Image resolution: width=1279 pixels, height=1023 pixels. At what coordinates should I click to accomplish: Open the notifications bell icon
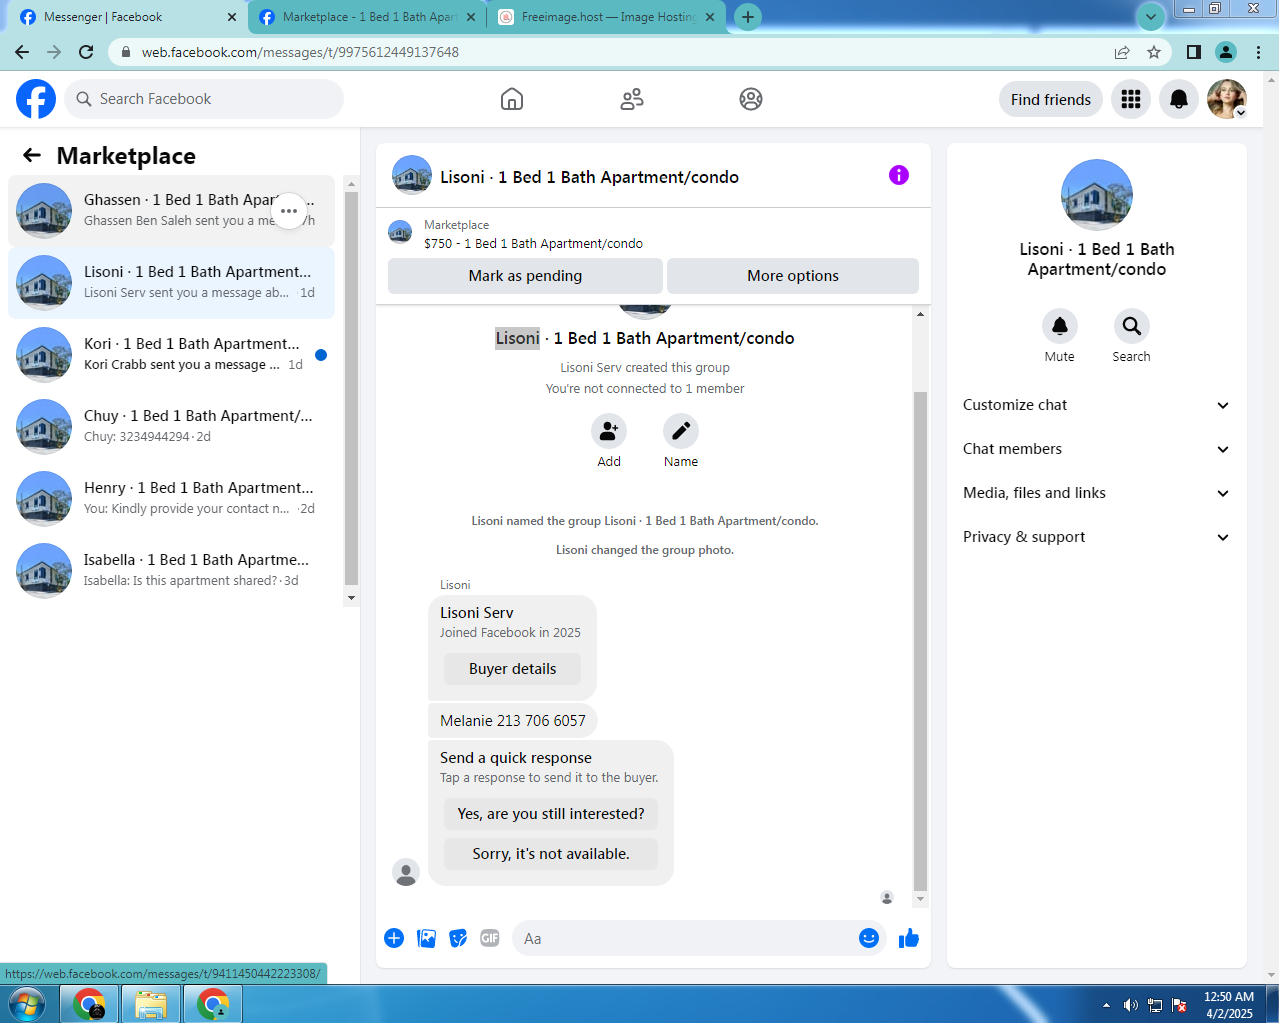(x=1179, y=99)
